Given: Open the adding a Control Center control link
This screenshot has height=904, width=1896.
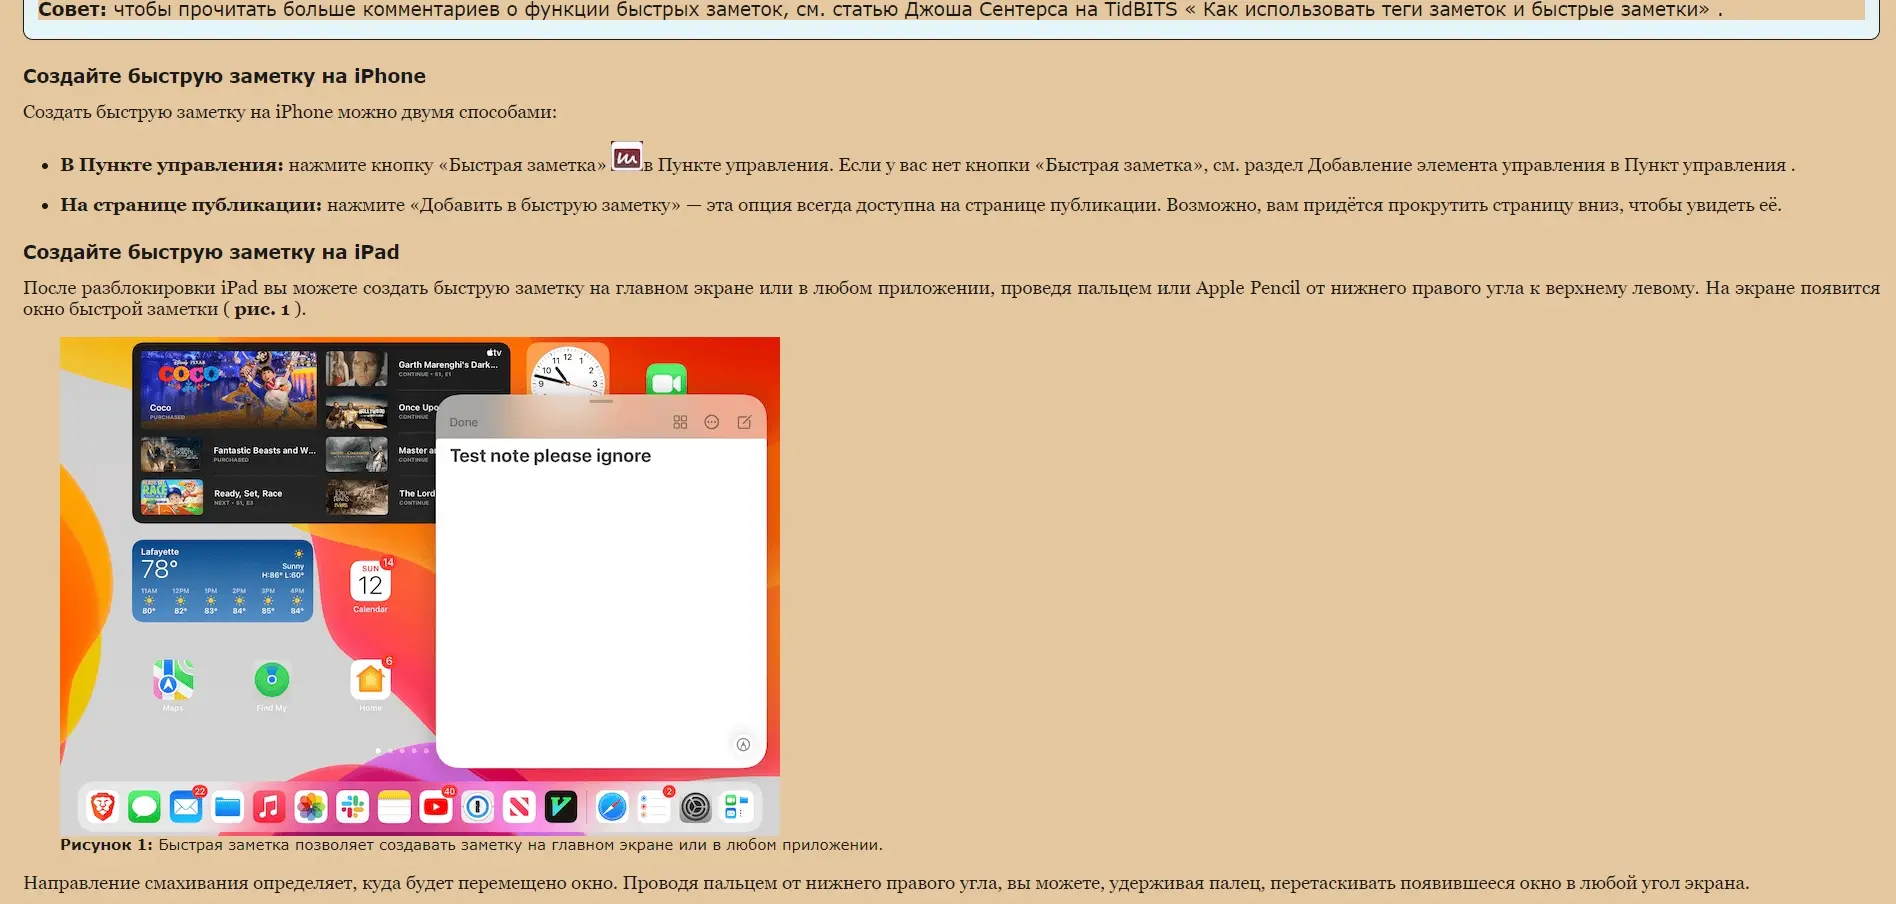Looking at the screenshot, I should point(1547,165).
